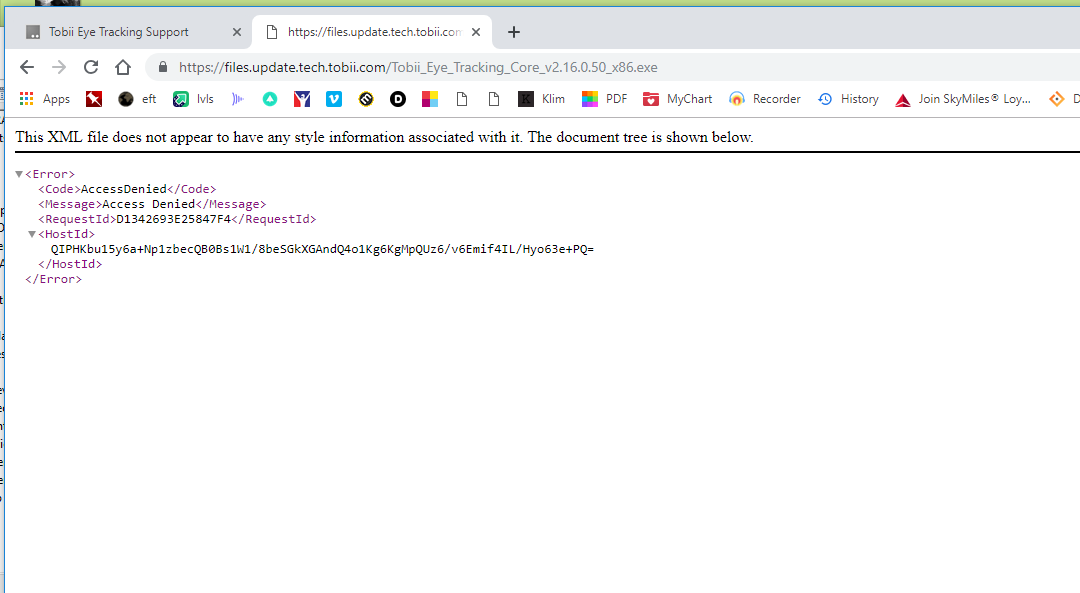Click the address bar URL field

coord(418,67)
